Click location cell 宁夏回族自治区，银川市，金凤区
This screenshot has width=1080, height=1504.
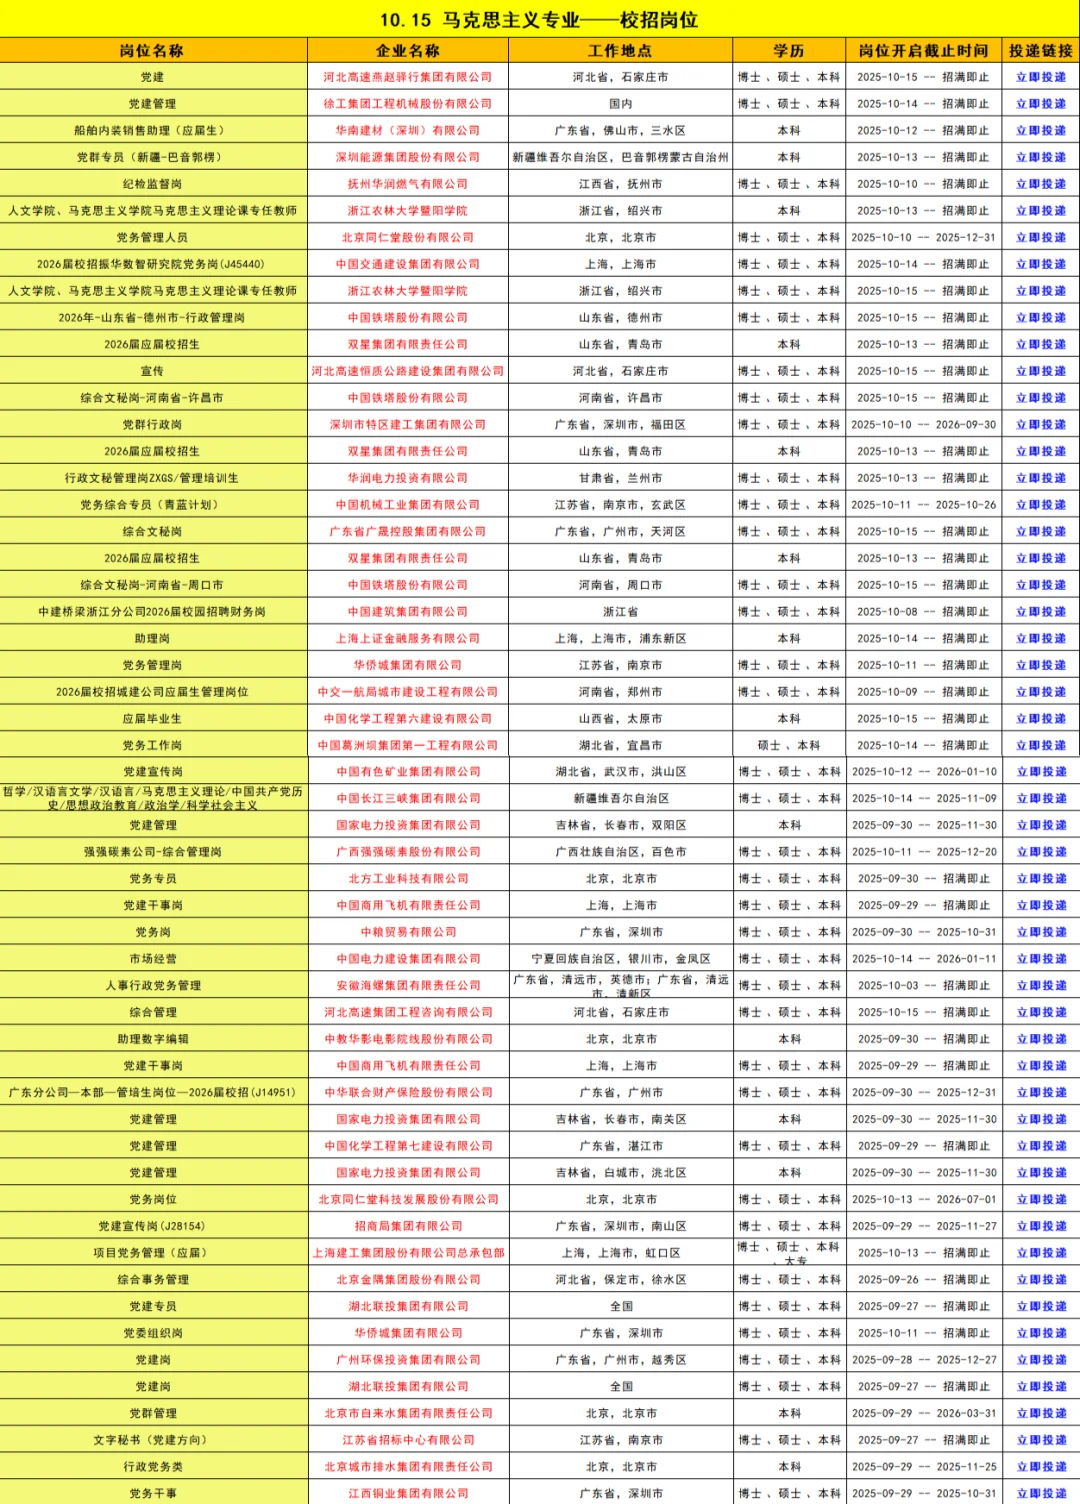[621, 959]
